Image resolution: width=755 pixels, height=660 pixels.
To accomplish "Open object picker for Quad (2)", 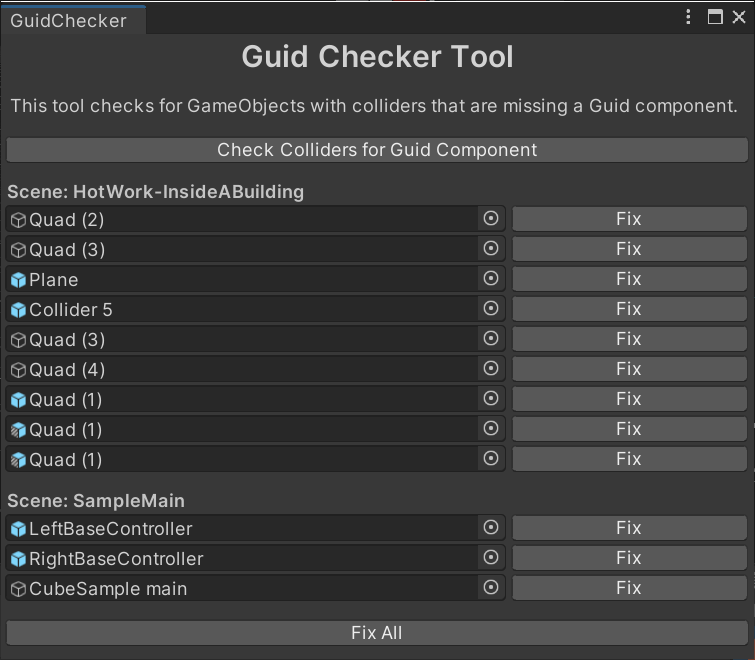I will pos(490,219).
